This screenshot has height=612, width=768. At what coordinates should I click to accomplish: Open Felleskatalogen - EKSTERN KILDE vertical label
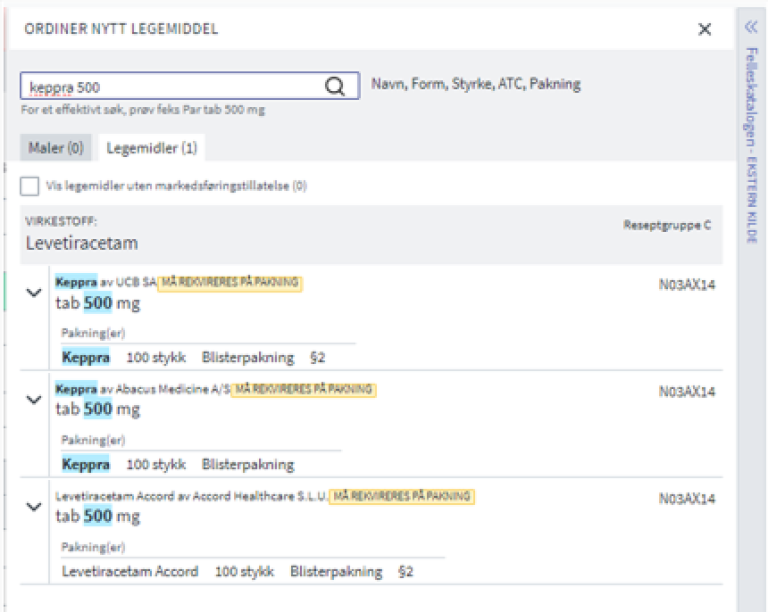[x=751, y=145]
